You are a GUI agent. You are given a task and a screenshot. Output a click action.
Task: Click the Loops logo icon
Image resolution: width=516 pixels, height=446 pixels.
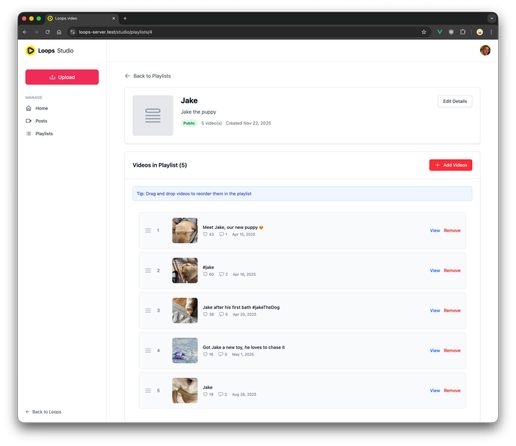click(30, 50)
